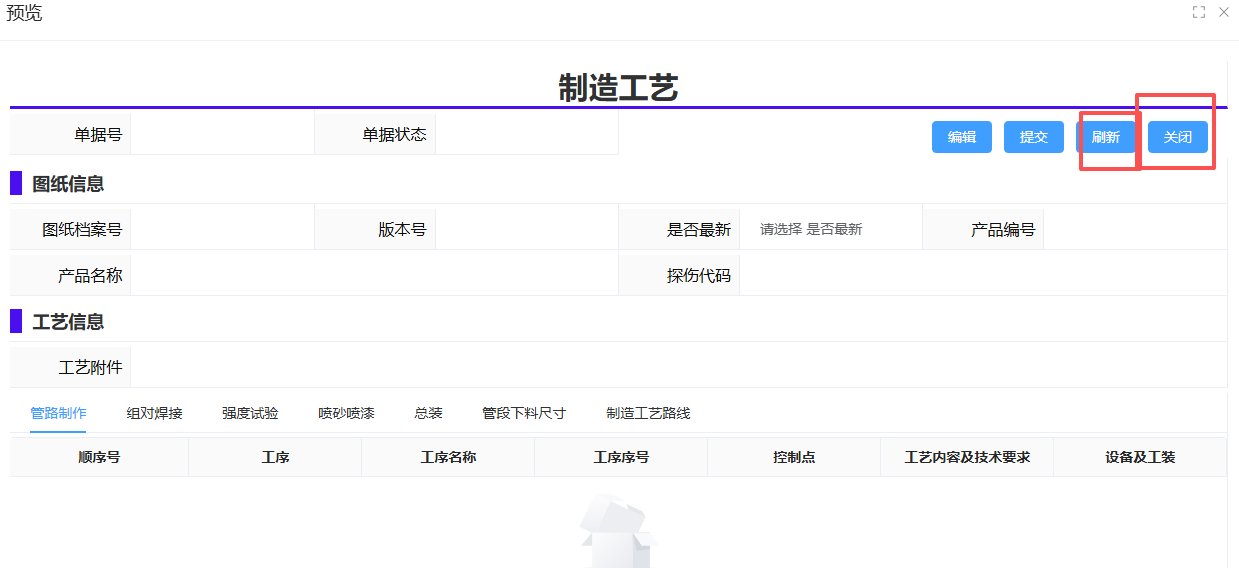
Task: Focus the 产品名称 input field
Action: tap(374, 275)
